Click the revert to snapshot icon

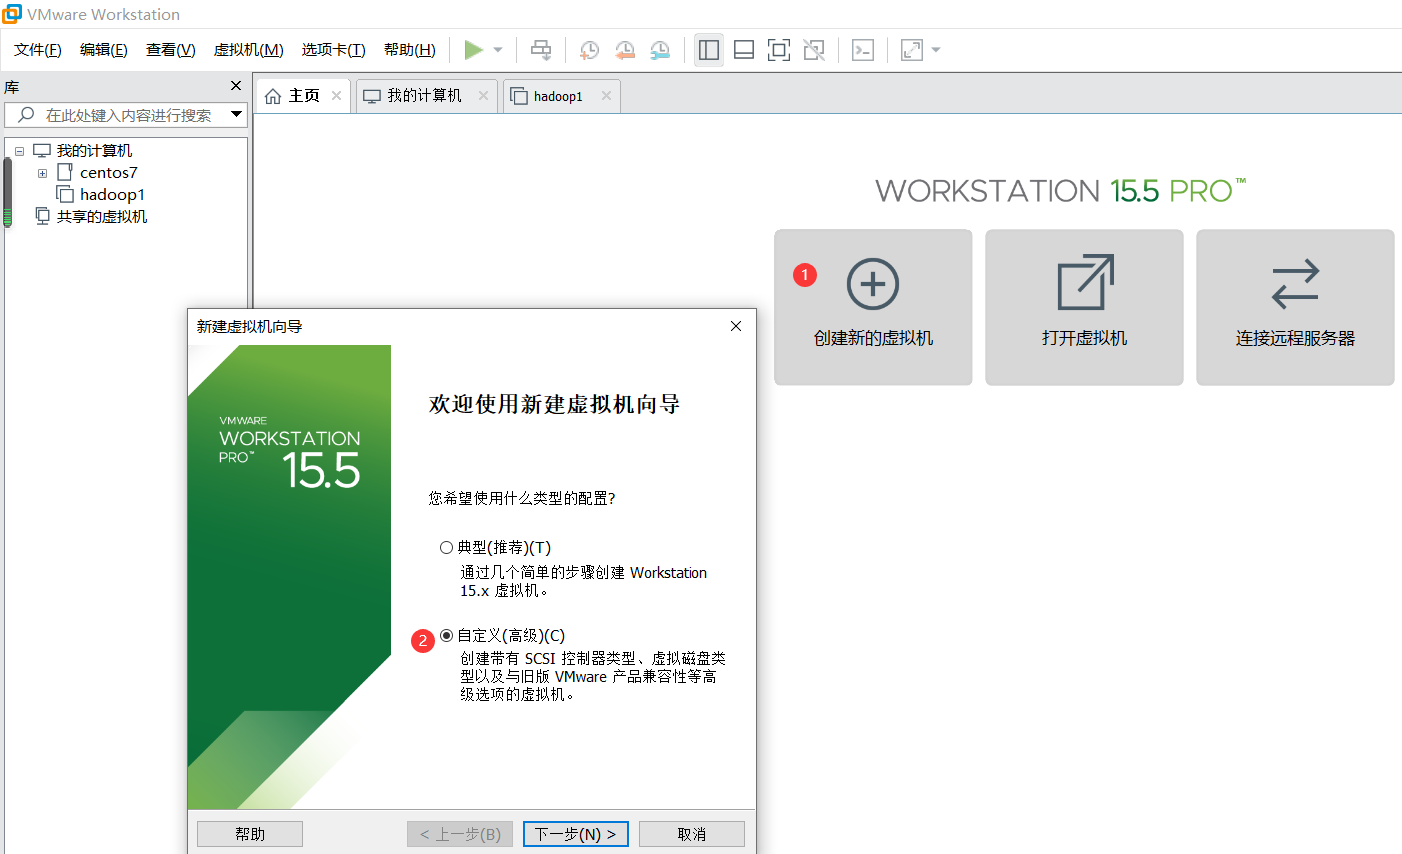click(625, 50)
